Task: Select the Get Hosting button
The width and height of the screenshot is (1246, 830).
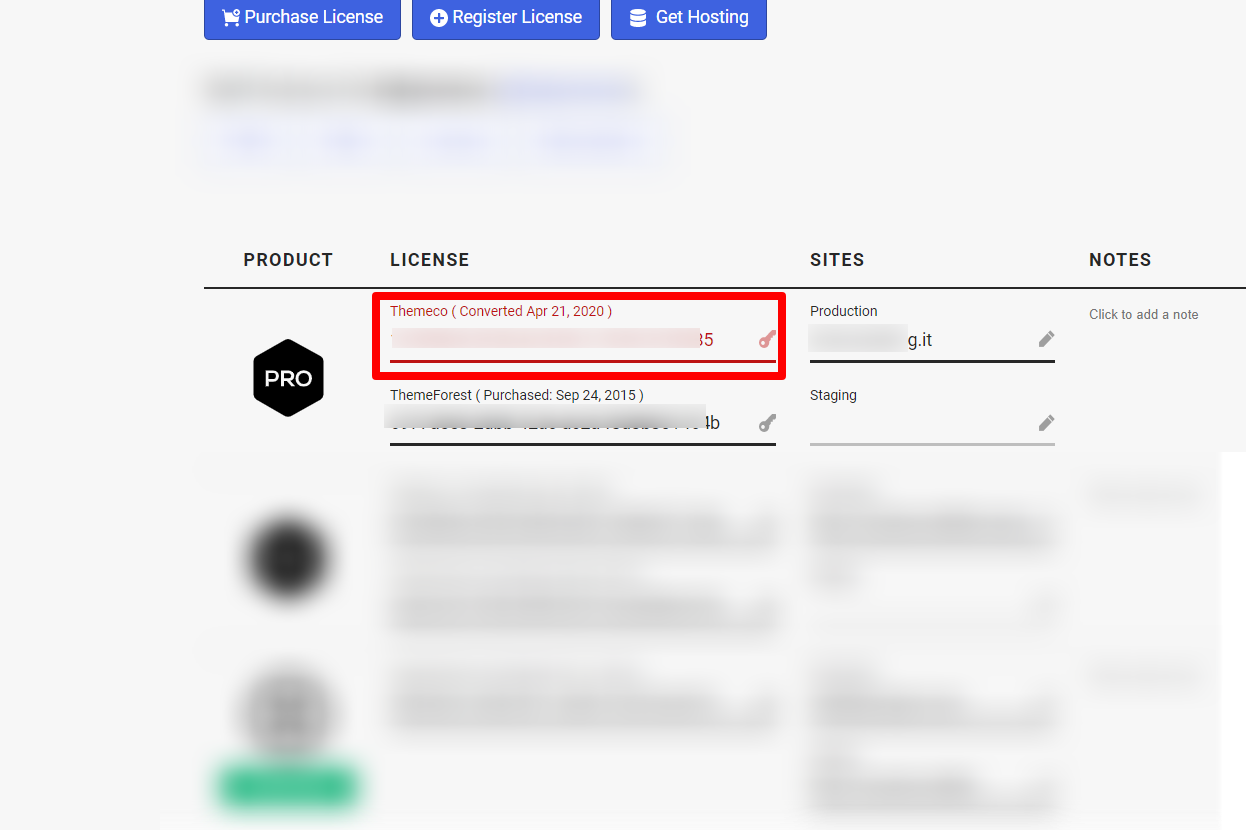Action: click(x=689, y=18)
